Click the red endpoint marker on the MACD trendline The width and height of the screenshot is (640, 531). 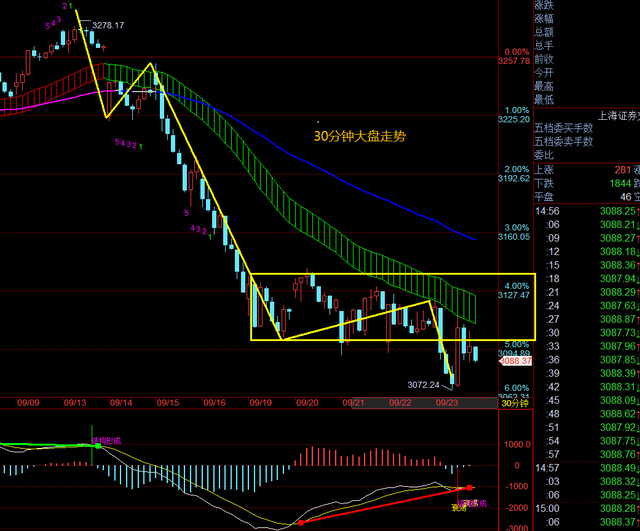pos(469,488)
